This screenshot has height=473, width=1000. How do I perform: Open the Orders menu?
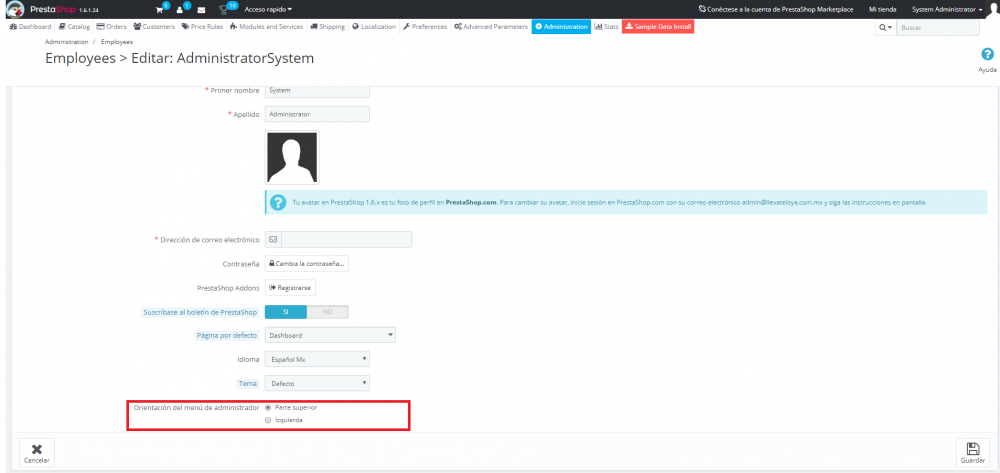click(x=112, y=27)
